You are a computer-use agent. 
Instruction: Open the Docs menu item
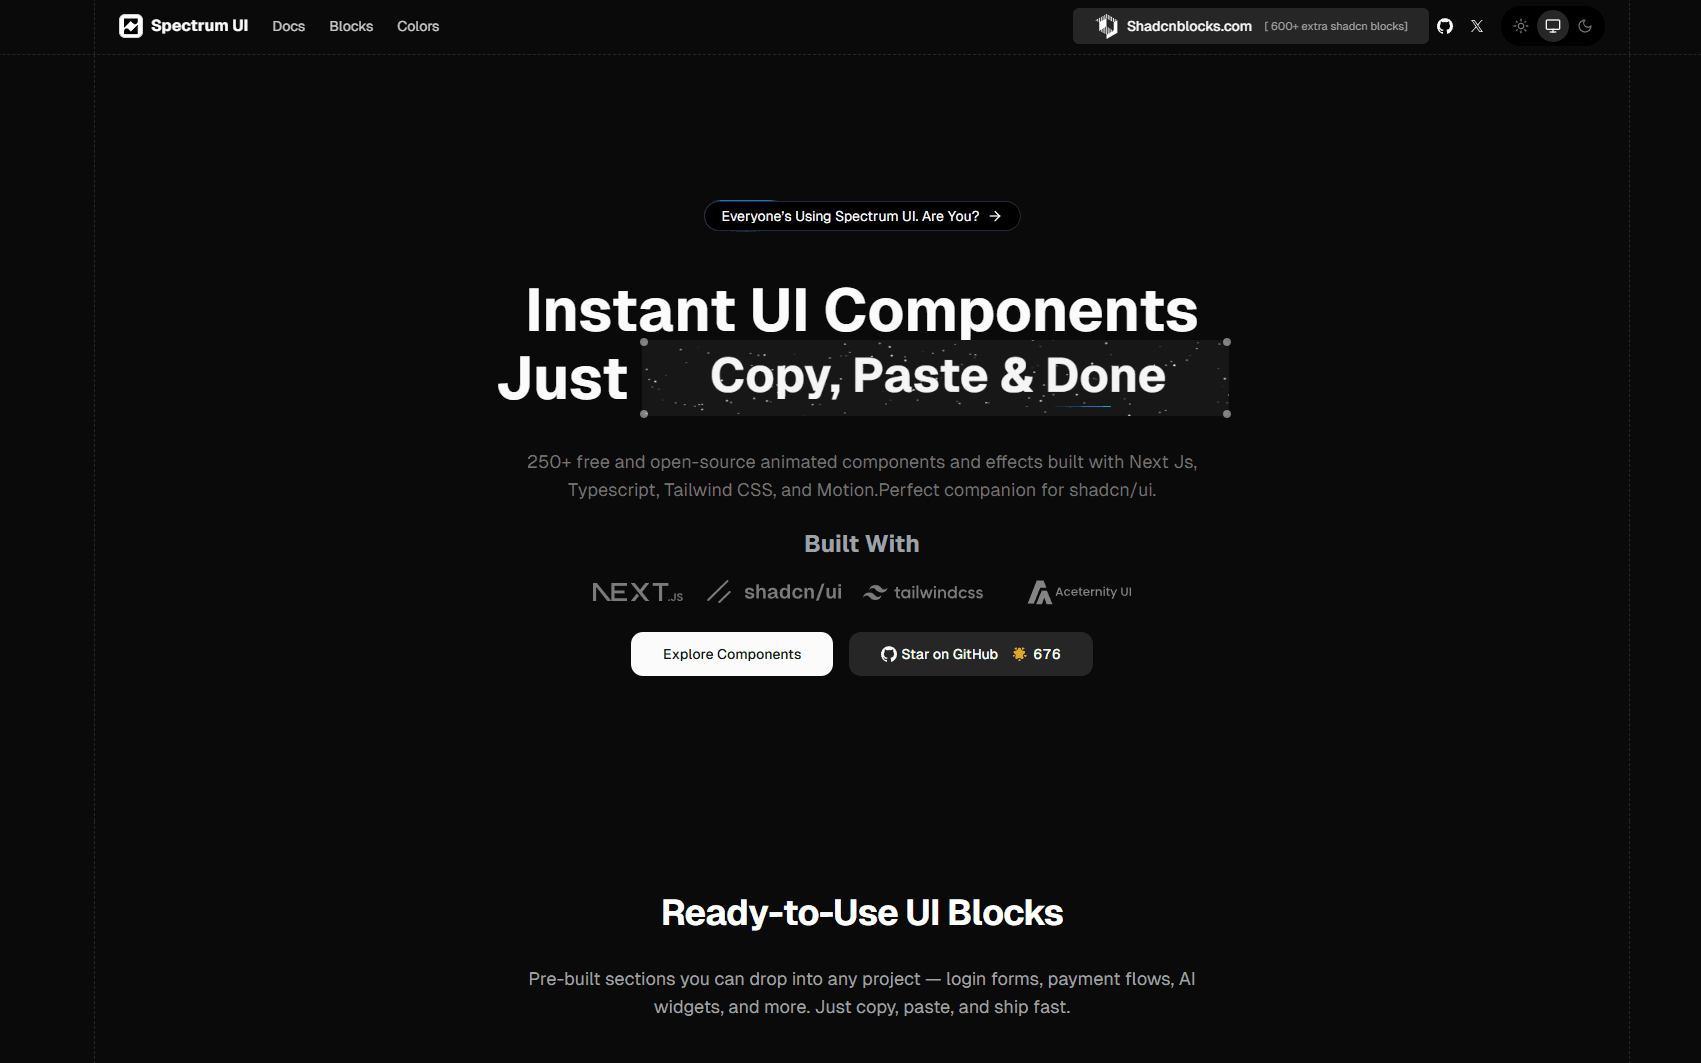289,26
